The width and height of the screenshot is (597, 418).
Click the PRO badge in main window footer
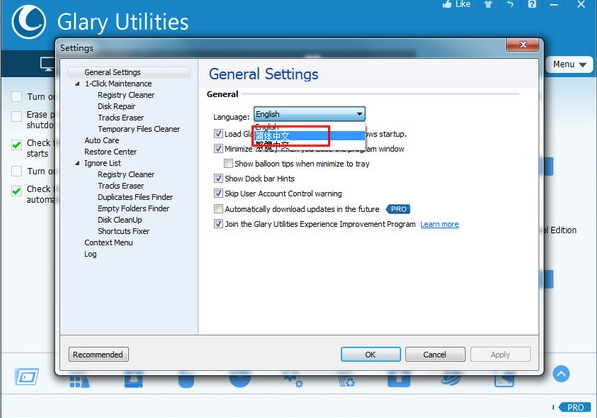(x=575, y=407)
